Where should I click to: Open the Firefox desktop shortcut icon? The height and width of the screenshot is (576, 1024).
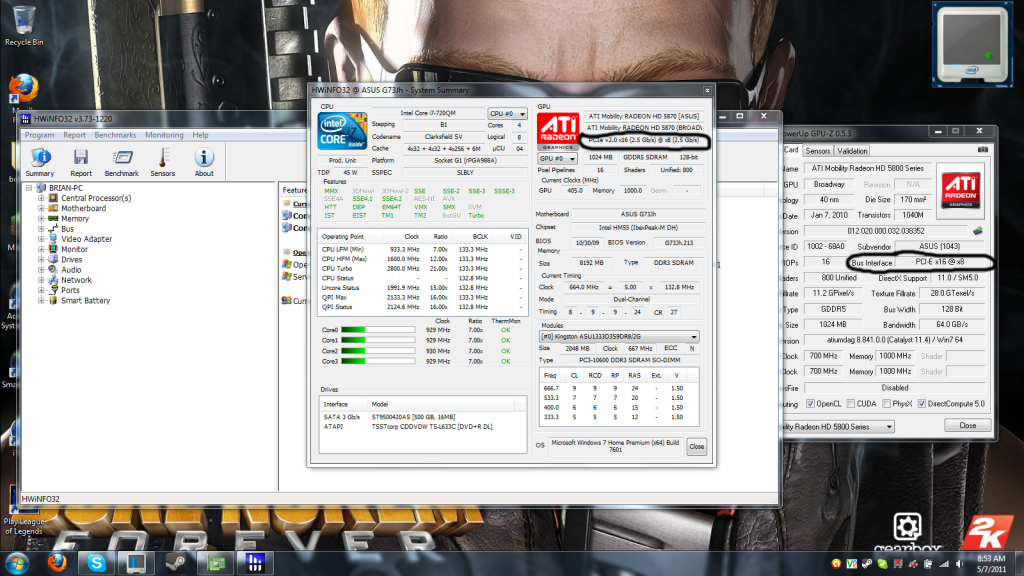click(24, 89)
